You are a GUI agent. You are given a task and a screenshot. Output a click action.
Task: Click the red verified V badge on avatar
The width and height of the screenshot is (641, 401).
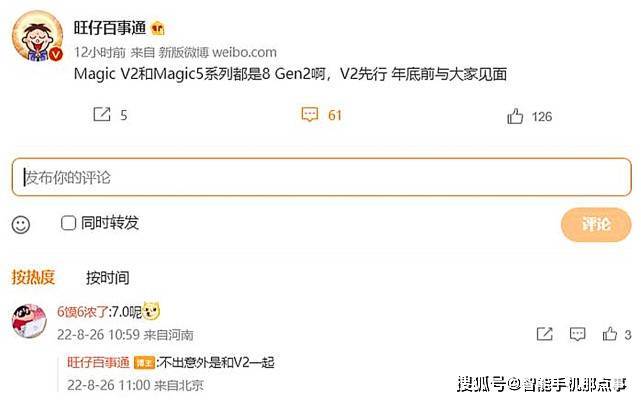[x=56, y=54]
